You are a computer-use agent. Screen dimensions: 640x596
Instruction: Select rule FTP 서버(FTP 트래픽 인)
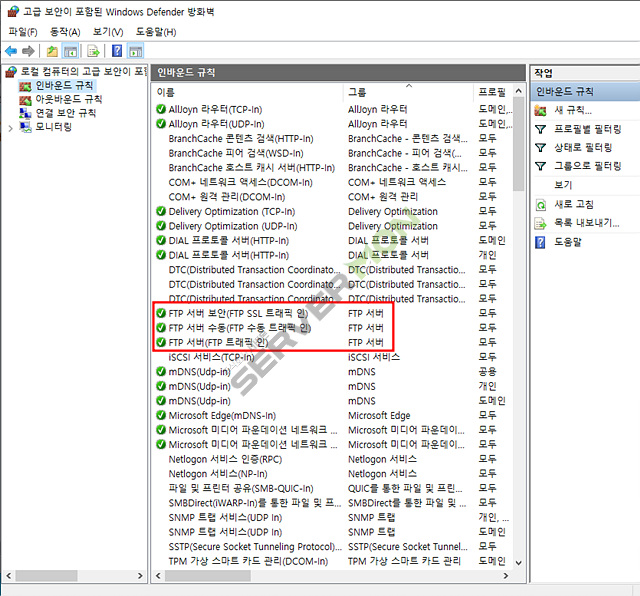click(219, 342)
